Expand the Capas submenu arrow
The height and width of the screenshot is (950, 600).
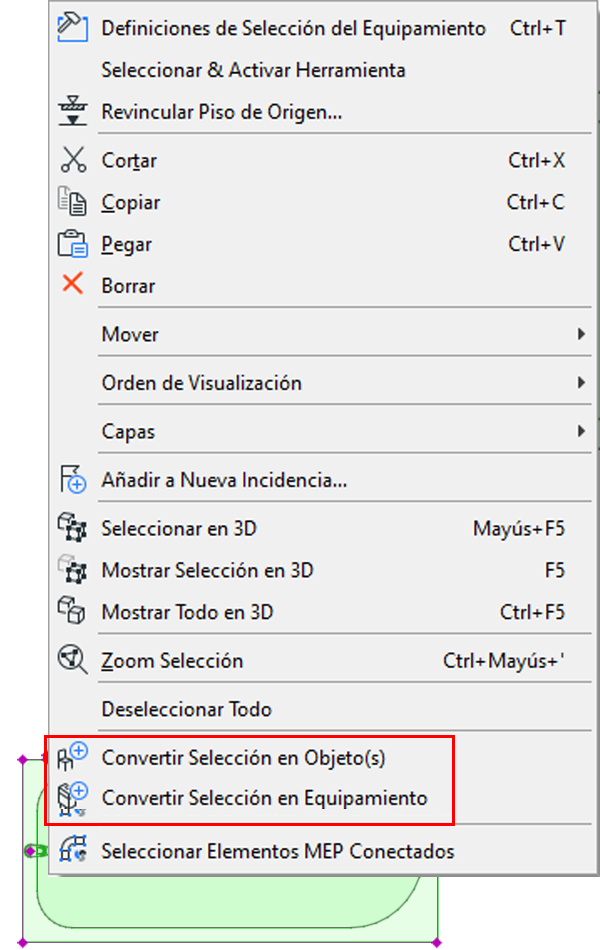[x=581, y=431]
